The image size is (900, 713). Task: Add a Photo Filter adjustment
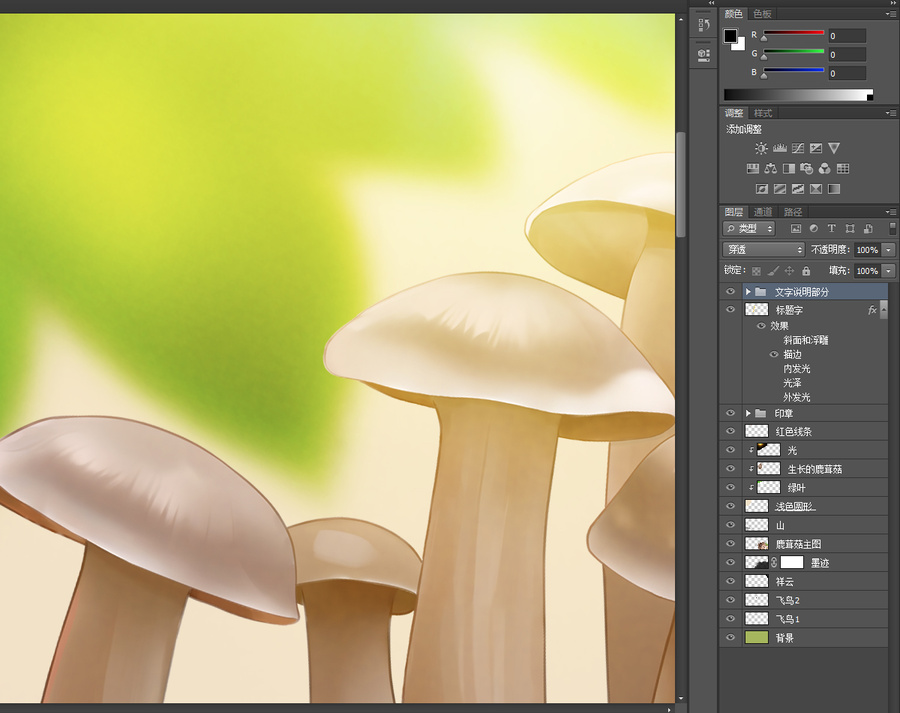coord(806,169)
